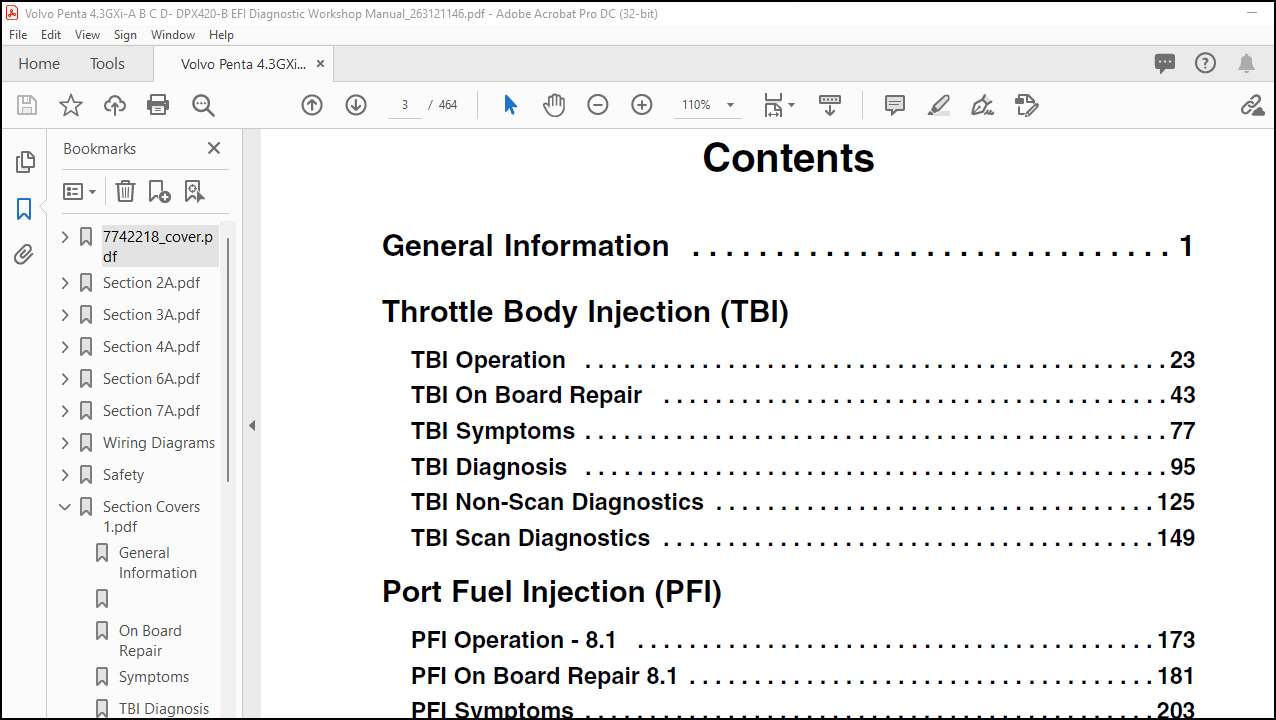
Task: Open notifications with the bell icon
Action: coord(1246,63)
